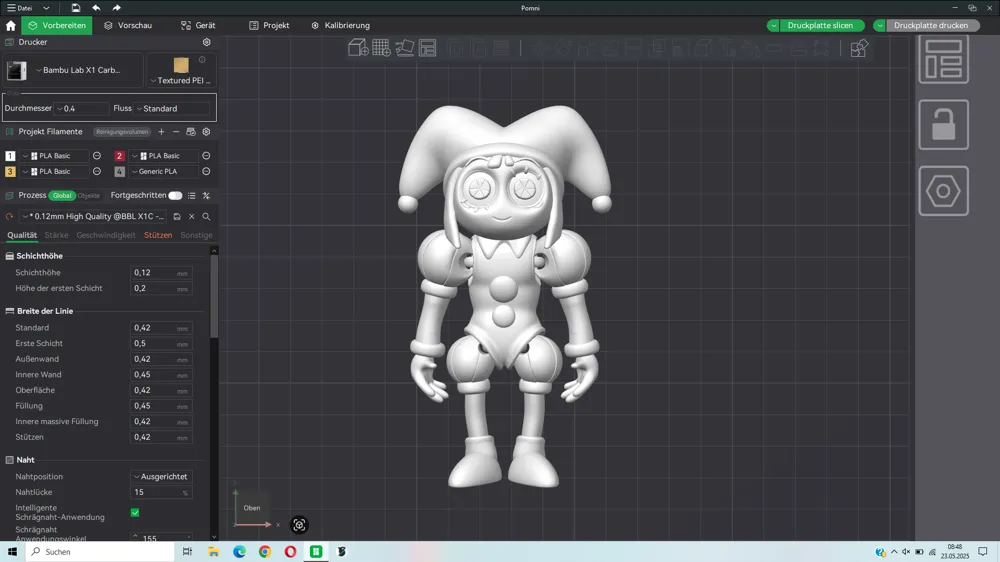
Task: Click the Schichthöhe 0,12 input field
Action: 161,272
